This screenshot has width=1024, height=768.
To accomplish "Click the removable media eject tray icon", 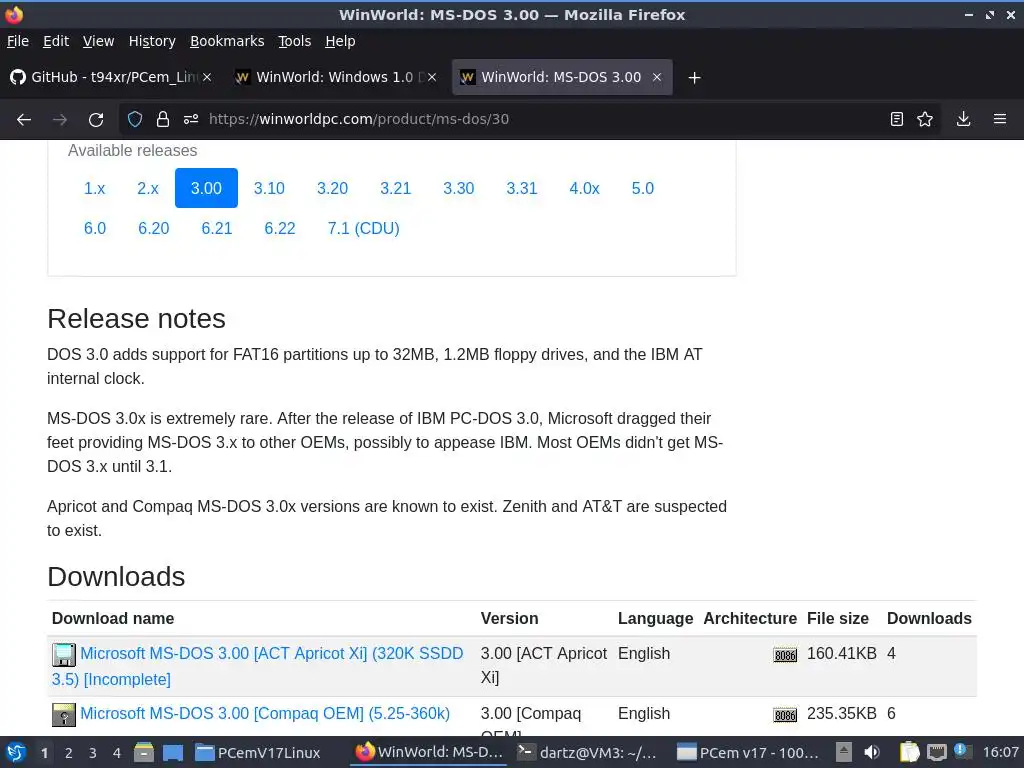I will [844, 752].
